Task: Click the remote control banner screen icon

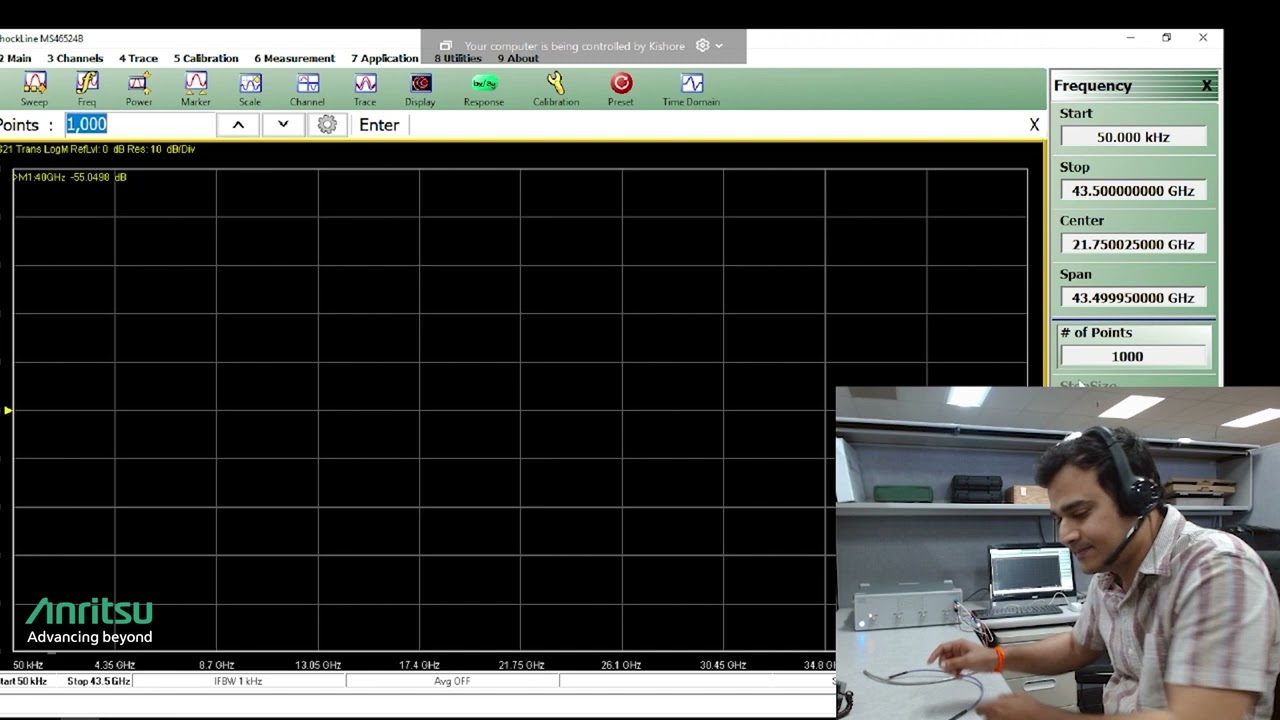Action: (x=446, y=46)
